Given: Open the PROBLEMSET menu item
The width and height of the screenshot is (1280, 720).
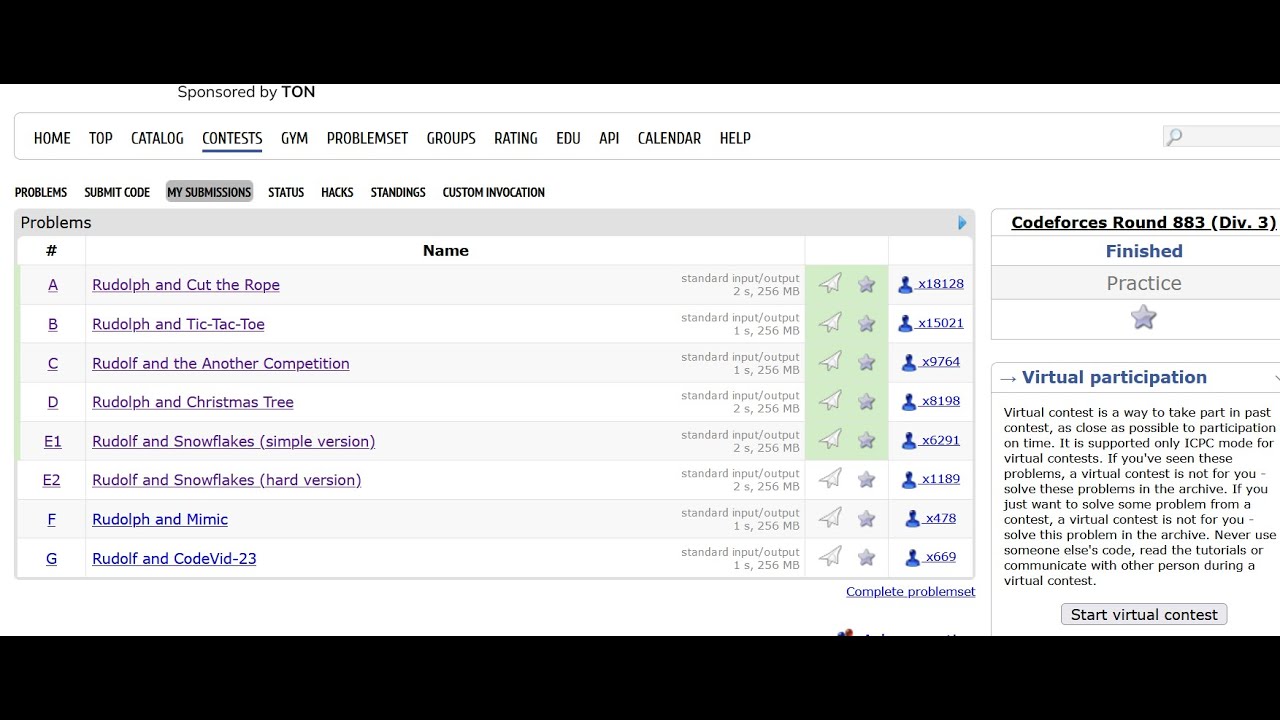Looking at the screenshot, I should tap(367, 138).
